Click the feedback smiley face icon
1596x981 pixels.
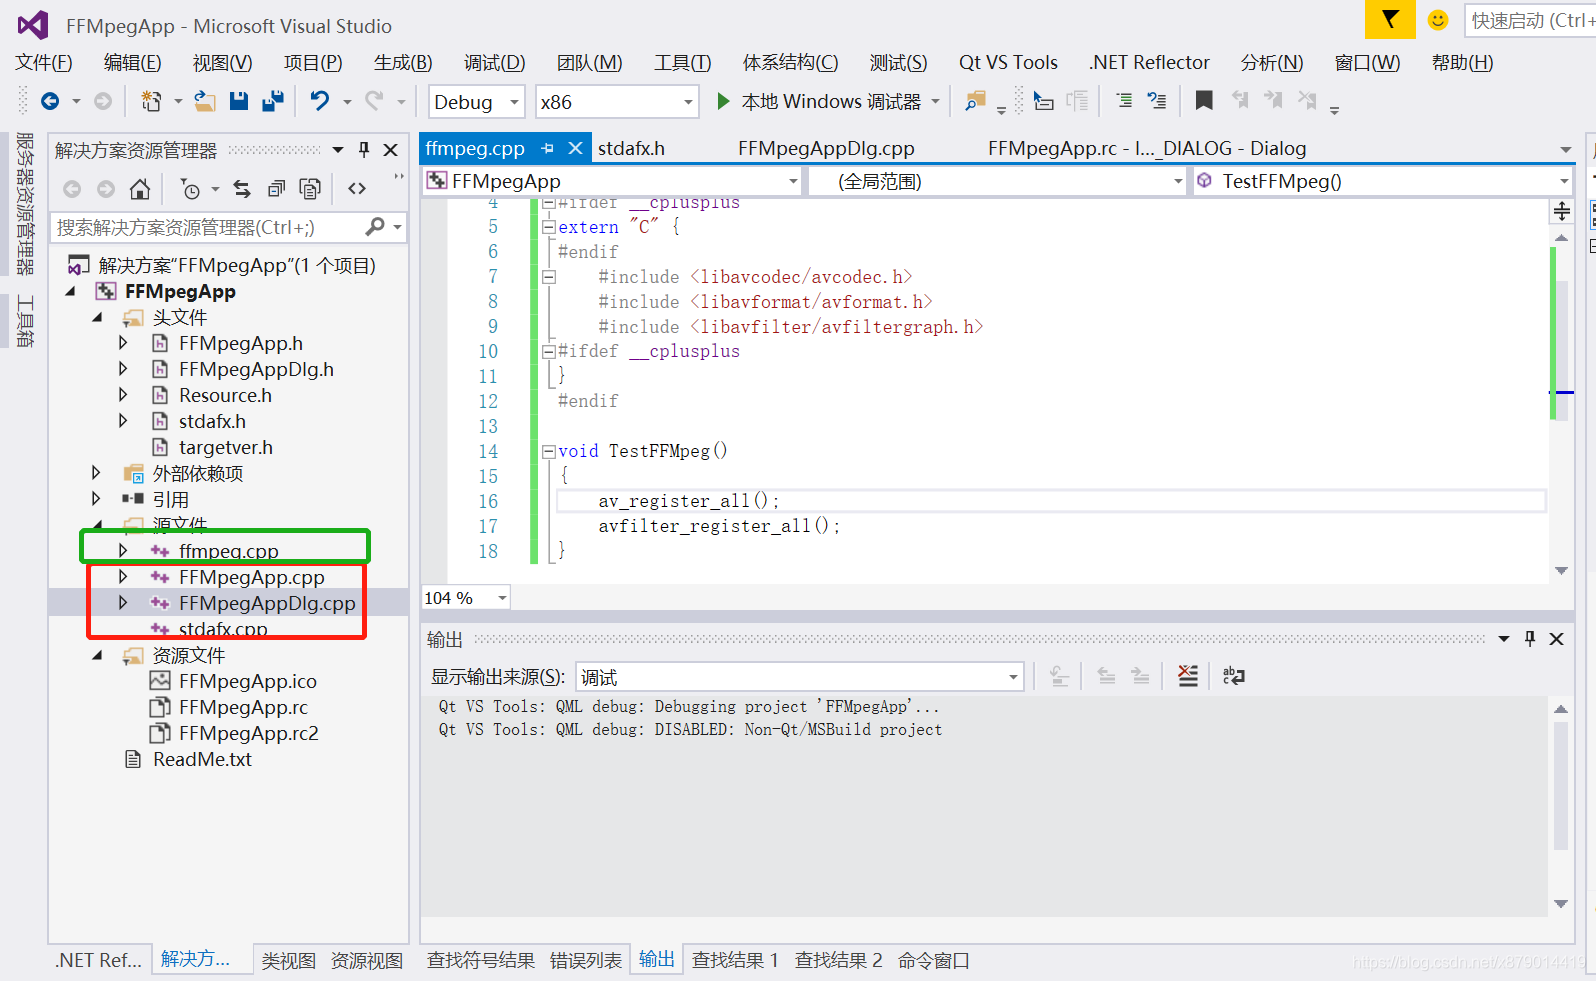click(1438, 20)
